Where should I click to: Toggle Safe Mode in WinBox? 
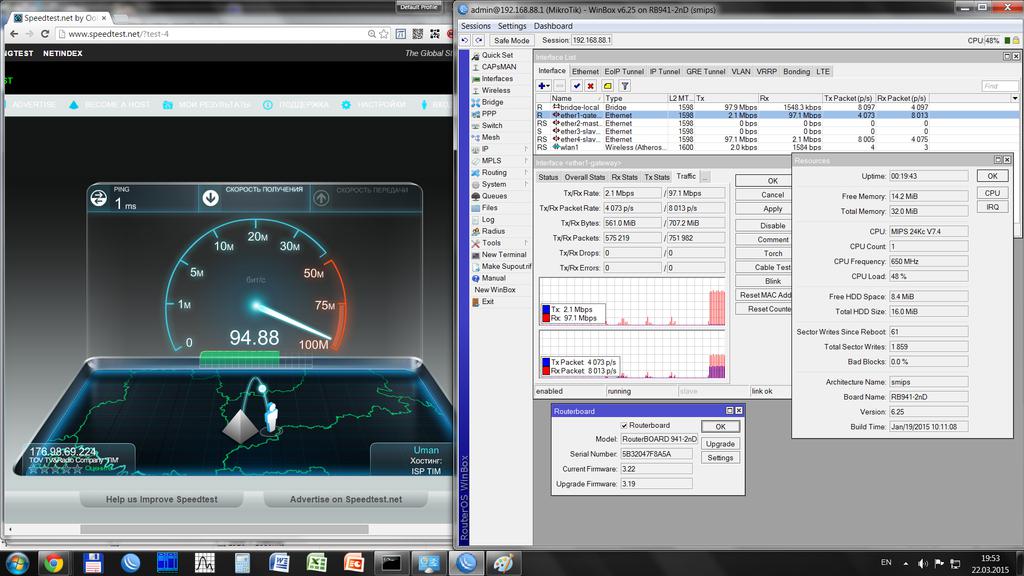[x=511, y=40]
